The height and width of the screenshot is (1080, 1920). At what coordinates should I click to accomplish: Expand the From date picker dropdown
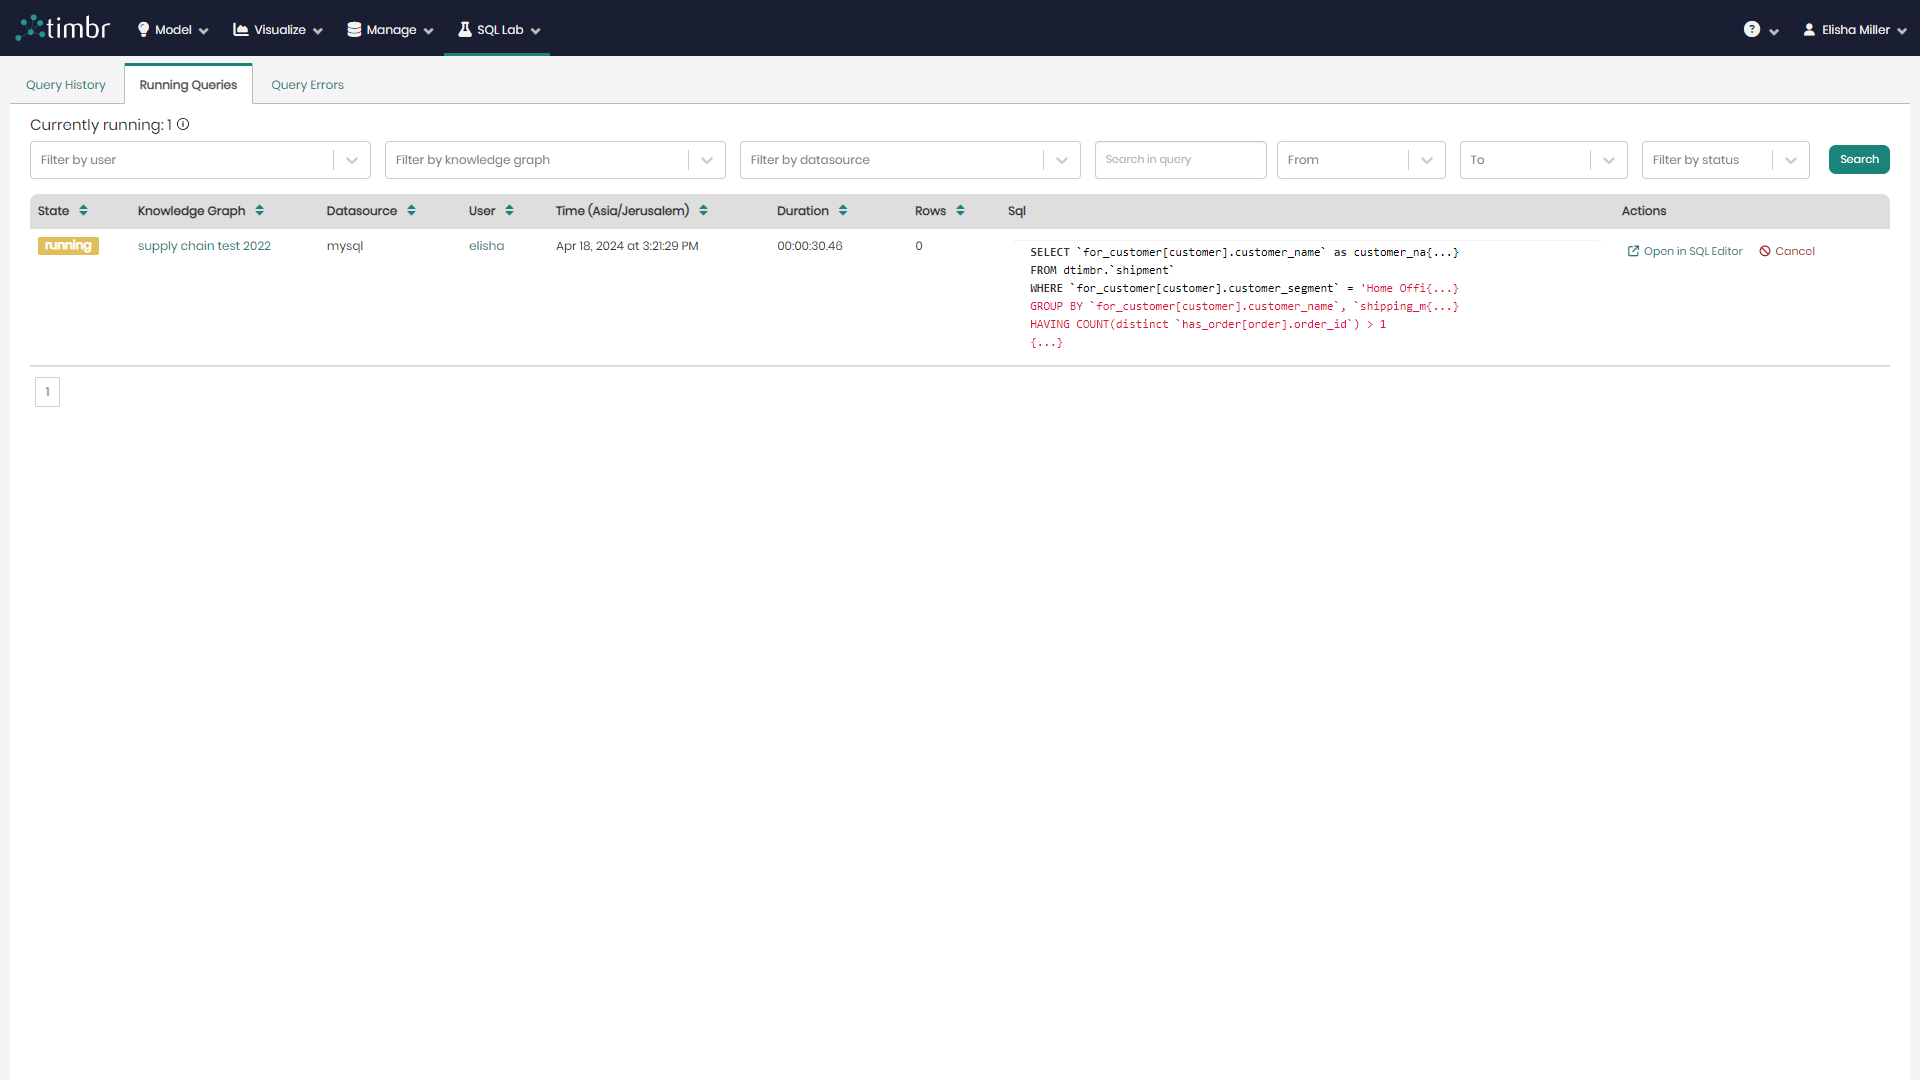[x=1429, y=158]
